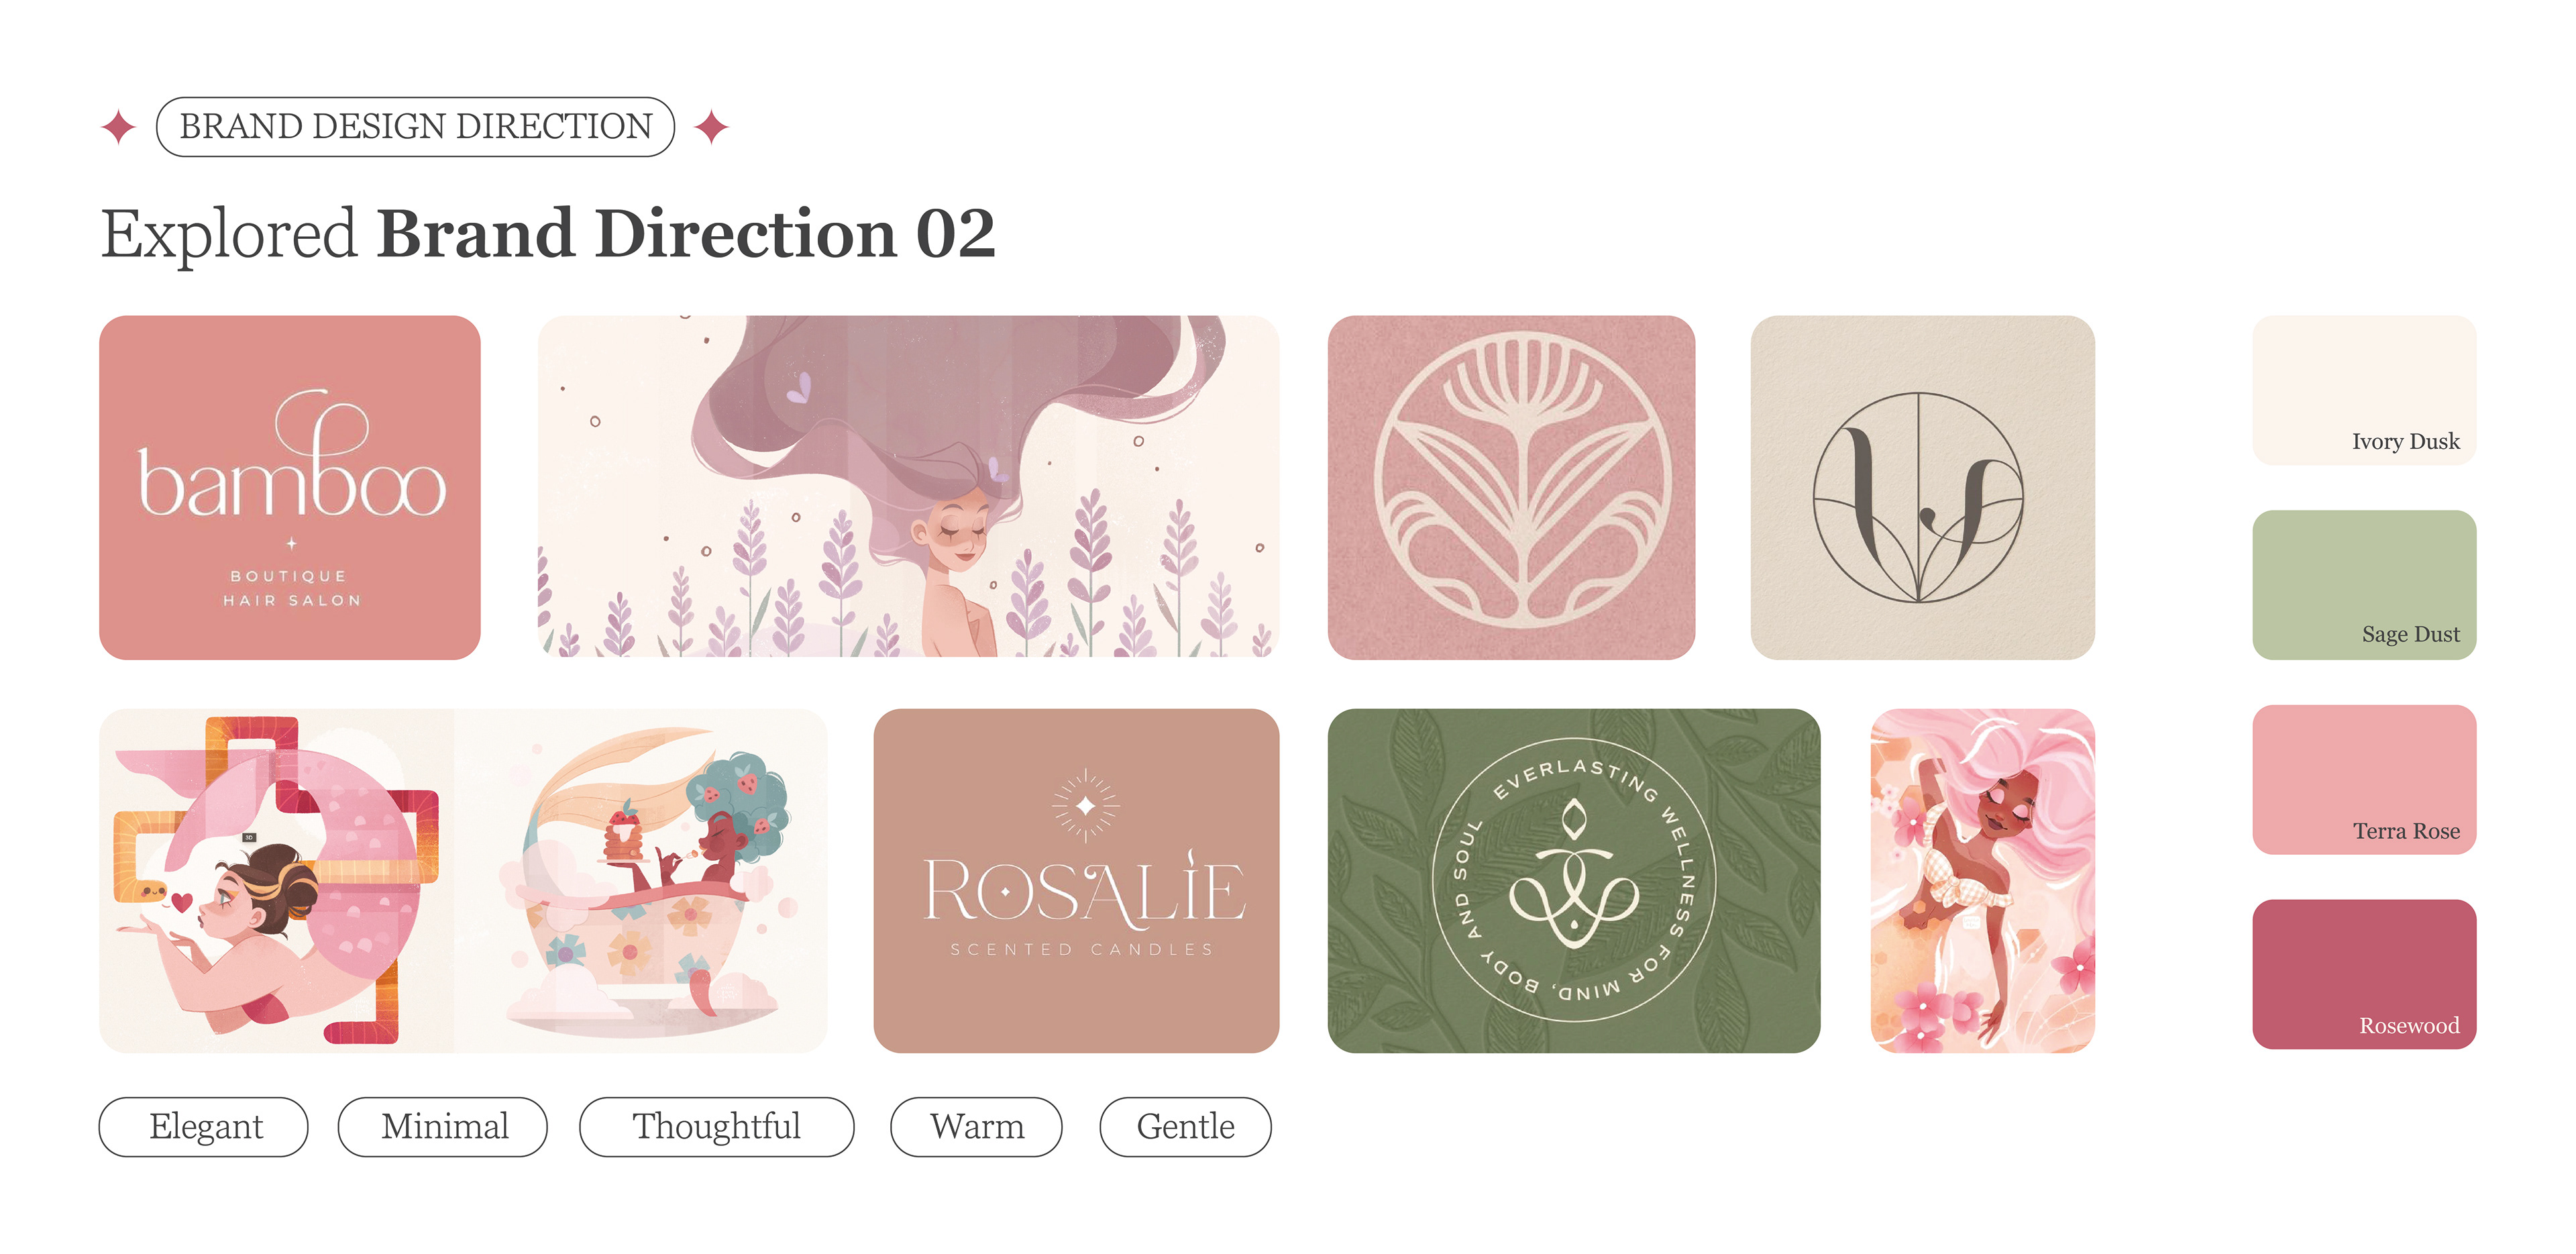This screenshot has height=1254, width=2576.
Task: Click the Brand Design Direction pill label
Action: pos(415,127)
